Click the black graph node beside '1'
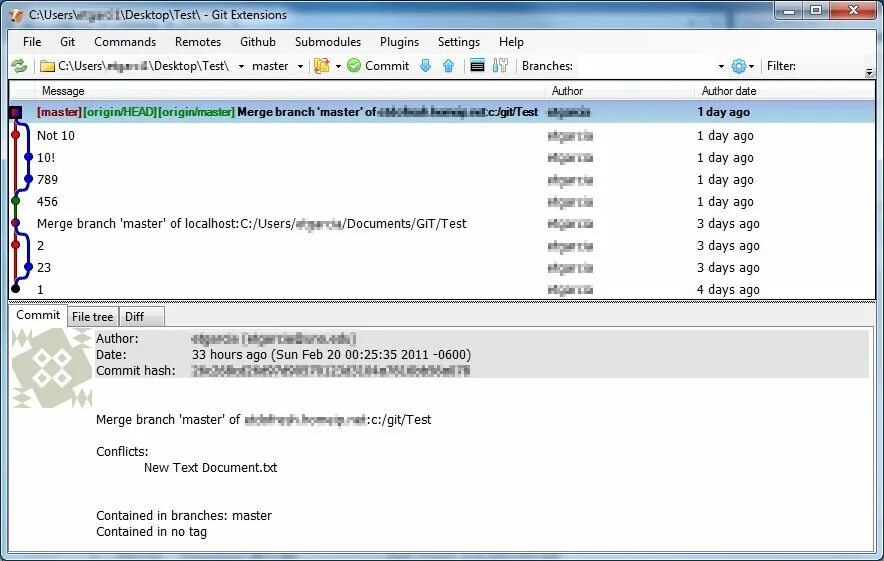This screenshot has width=884, height=561. tap(15, 289)
